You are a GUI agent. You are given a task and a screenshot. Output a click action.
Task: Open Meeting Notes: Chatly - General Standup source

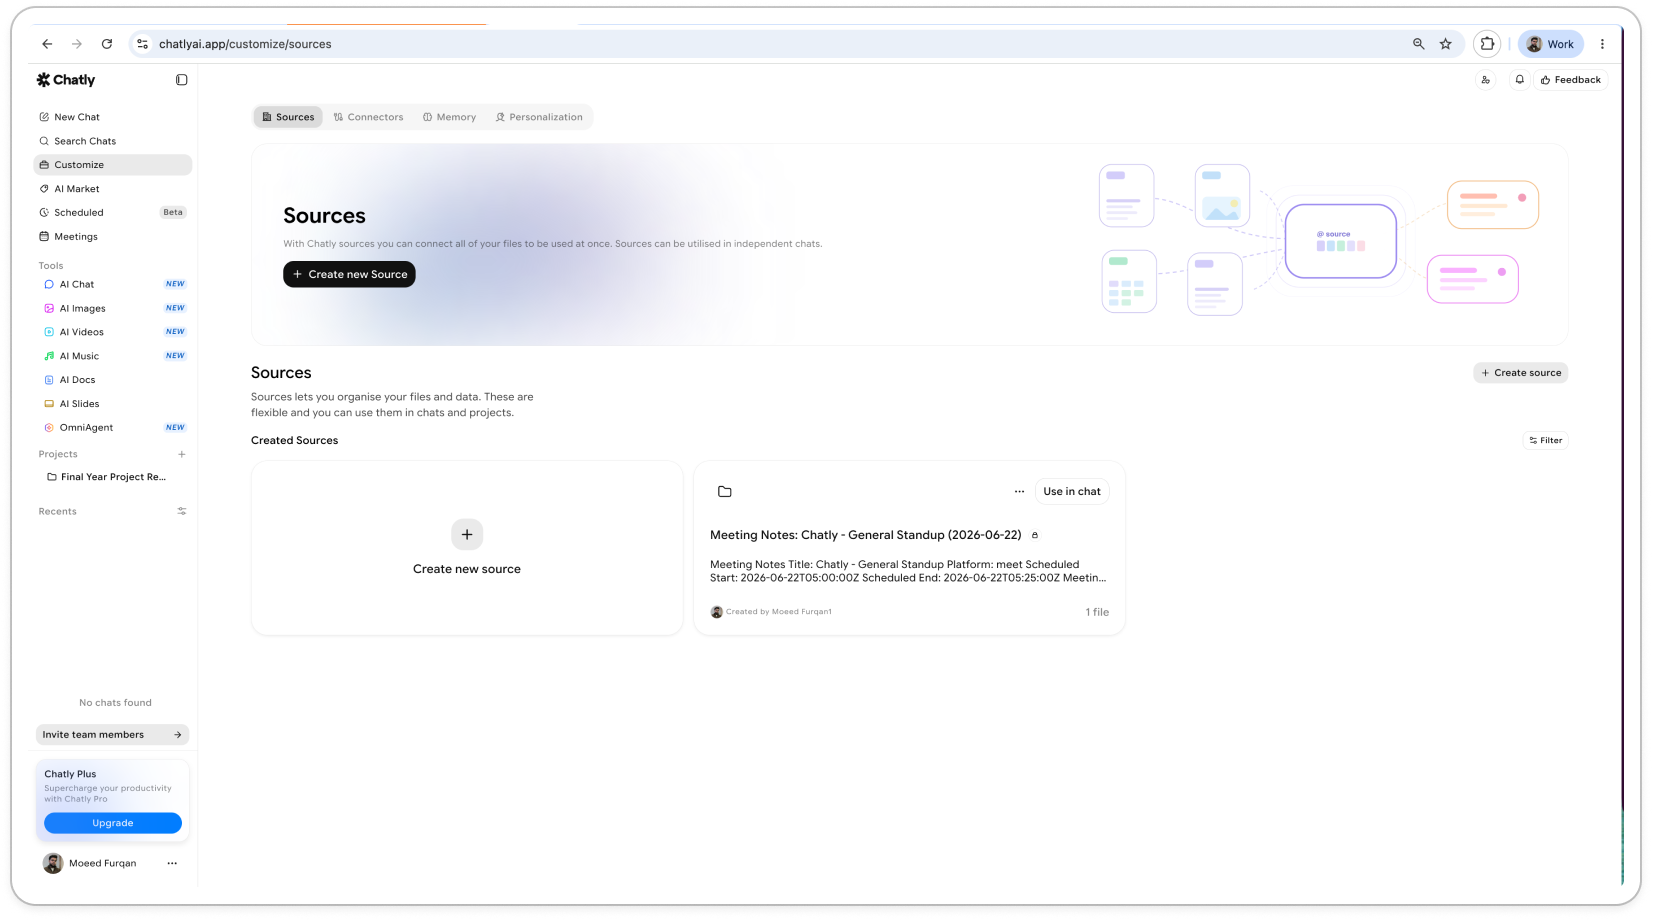pos(866,535)
